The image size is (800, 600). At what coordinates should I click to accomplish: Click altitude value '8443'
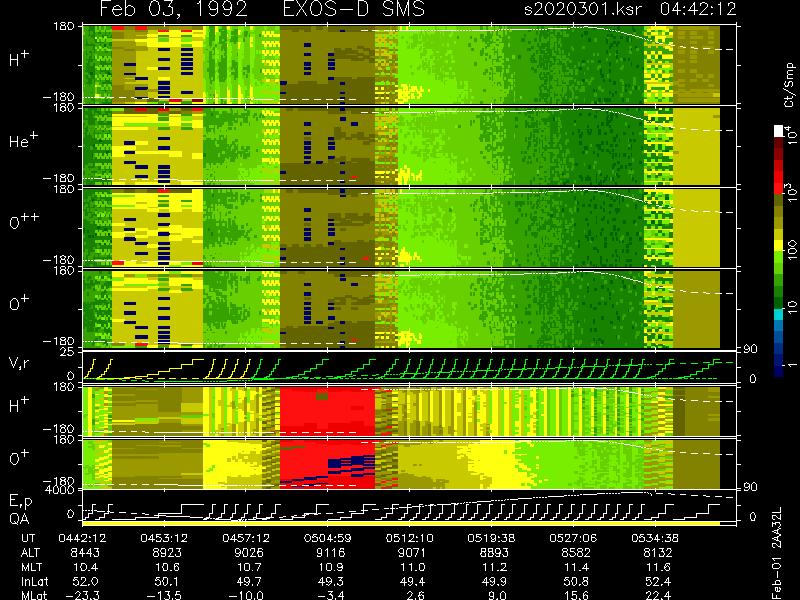(x=85, y=553)
